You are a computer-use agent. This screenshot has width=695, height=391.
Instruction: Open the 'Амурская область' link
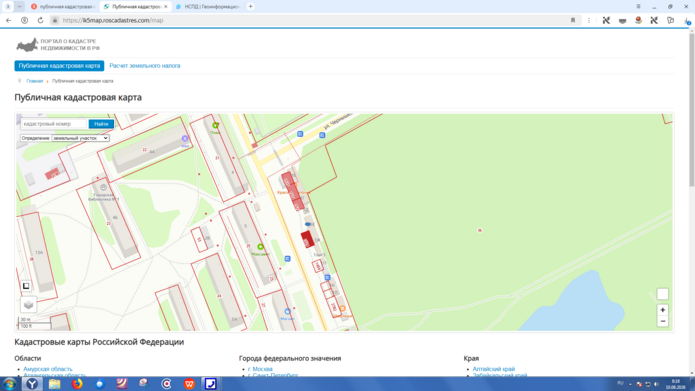tap(47, 369)
